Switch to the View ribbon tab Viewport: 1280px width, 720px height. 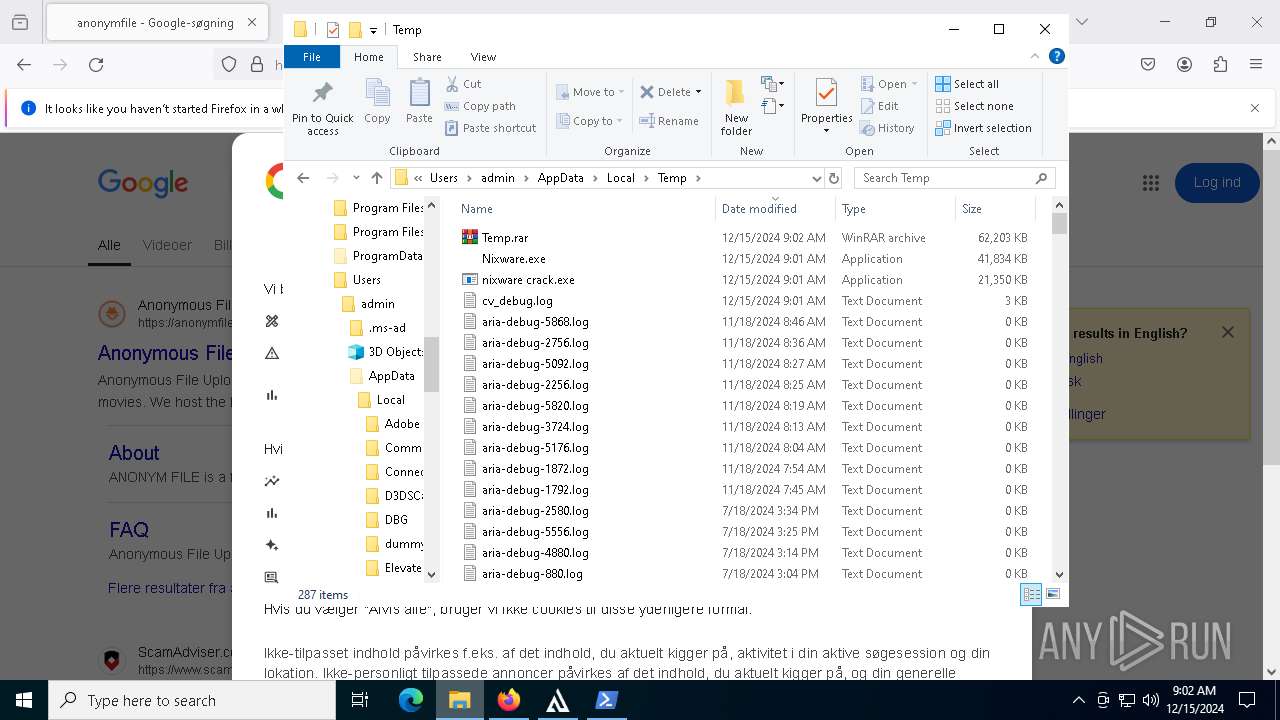[483, 57]
